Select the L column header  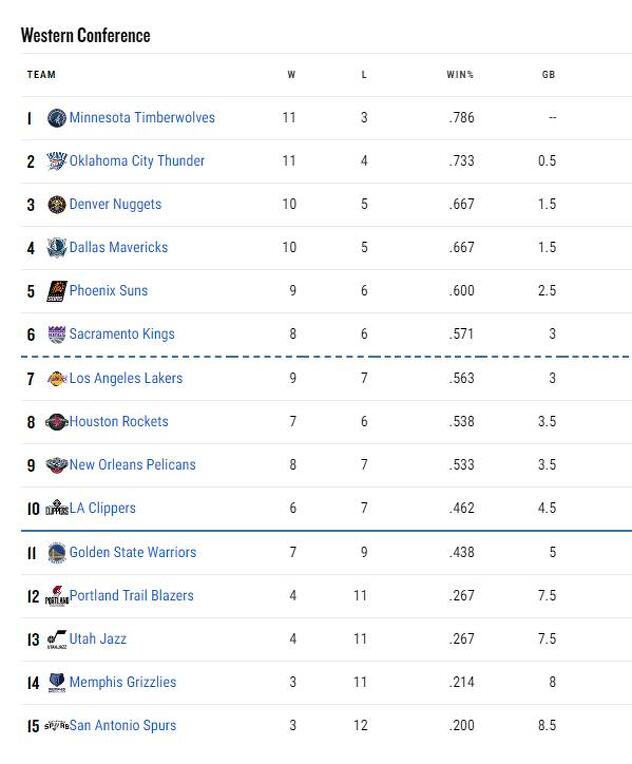(x=364, y=75)
